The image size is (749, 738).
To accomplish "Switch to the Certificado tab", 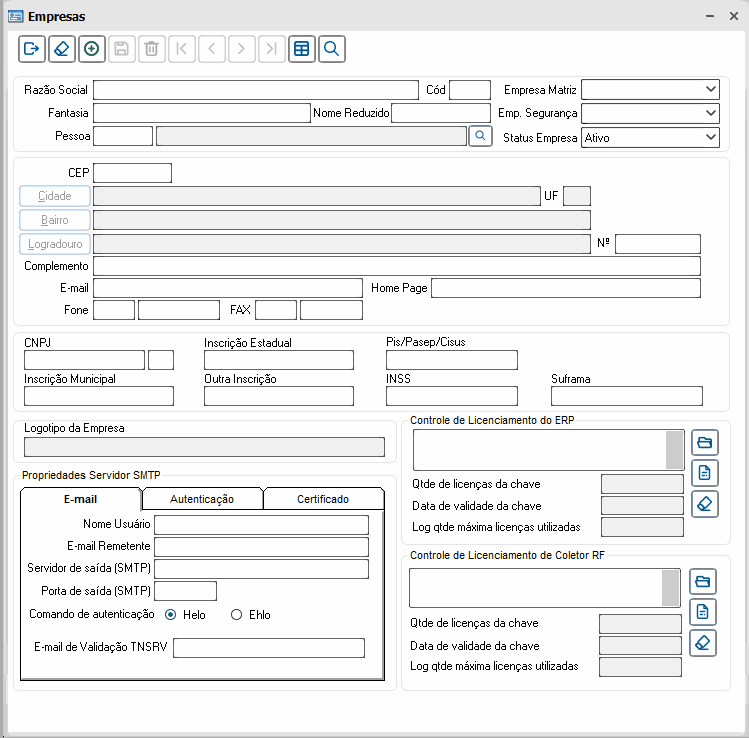I will click(322, 498).
